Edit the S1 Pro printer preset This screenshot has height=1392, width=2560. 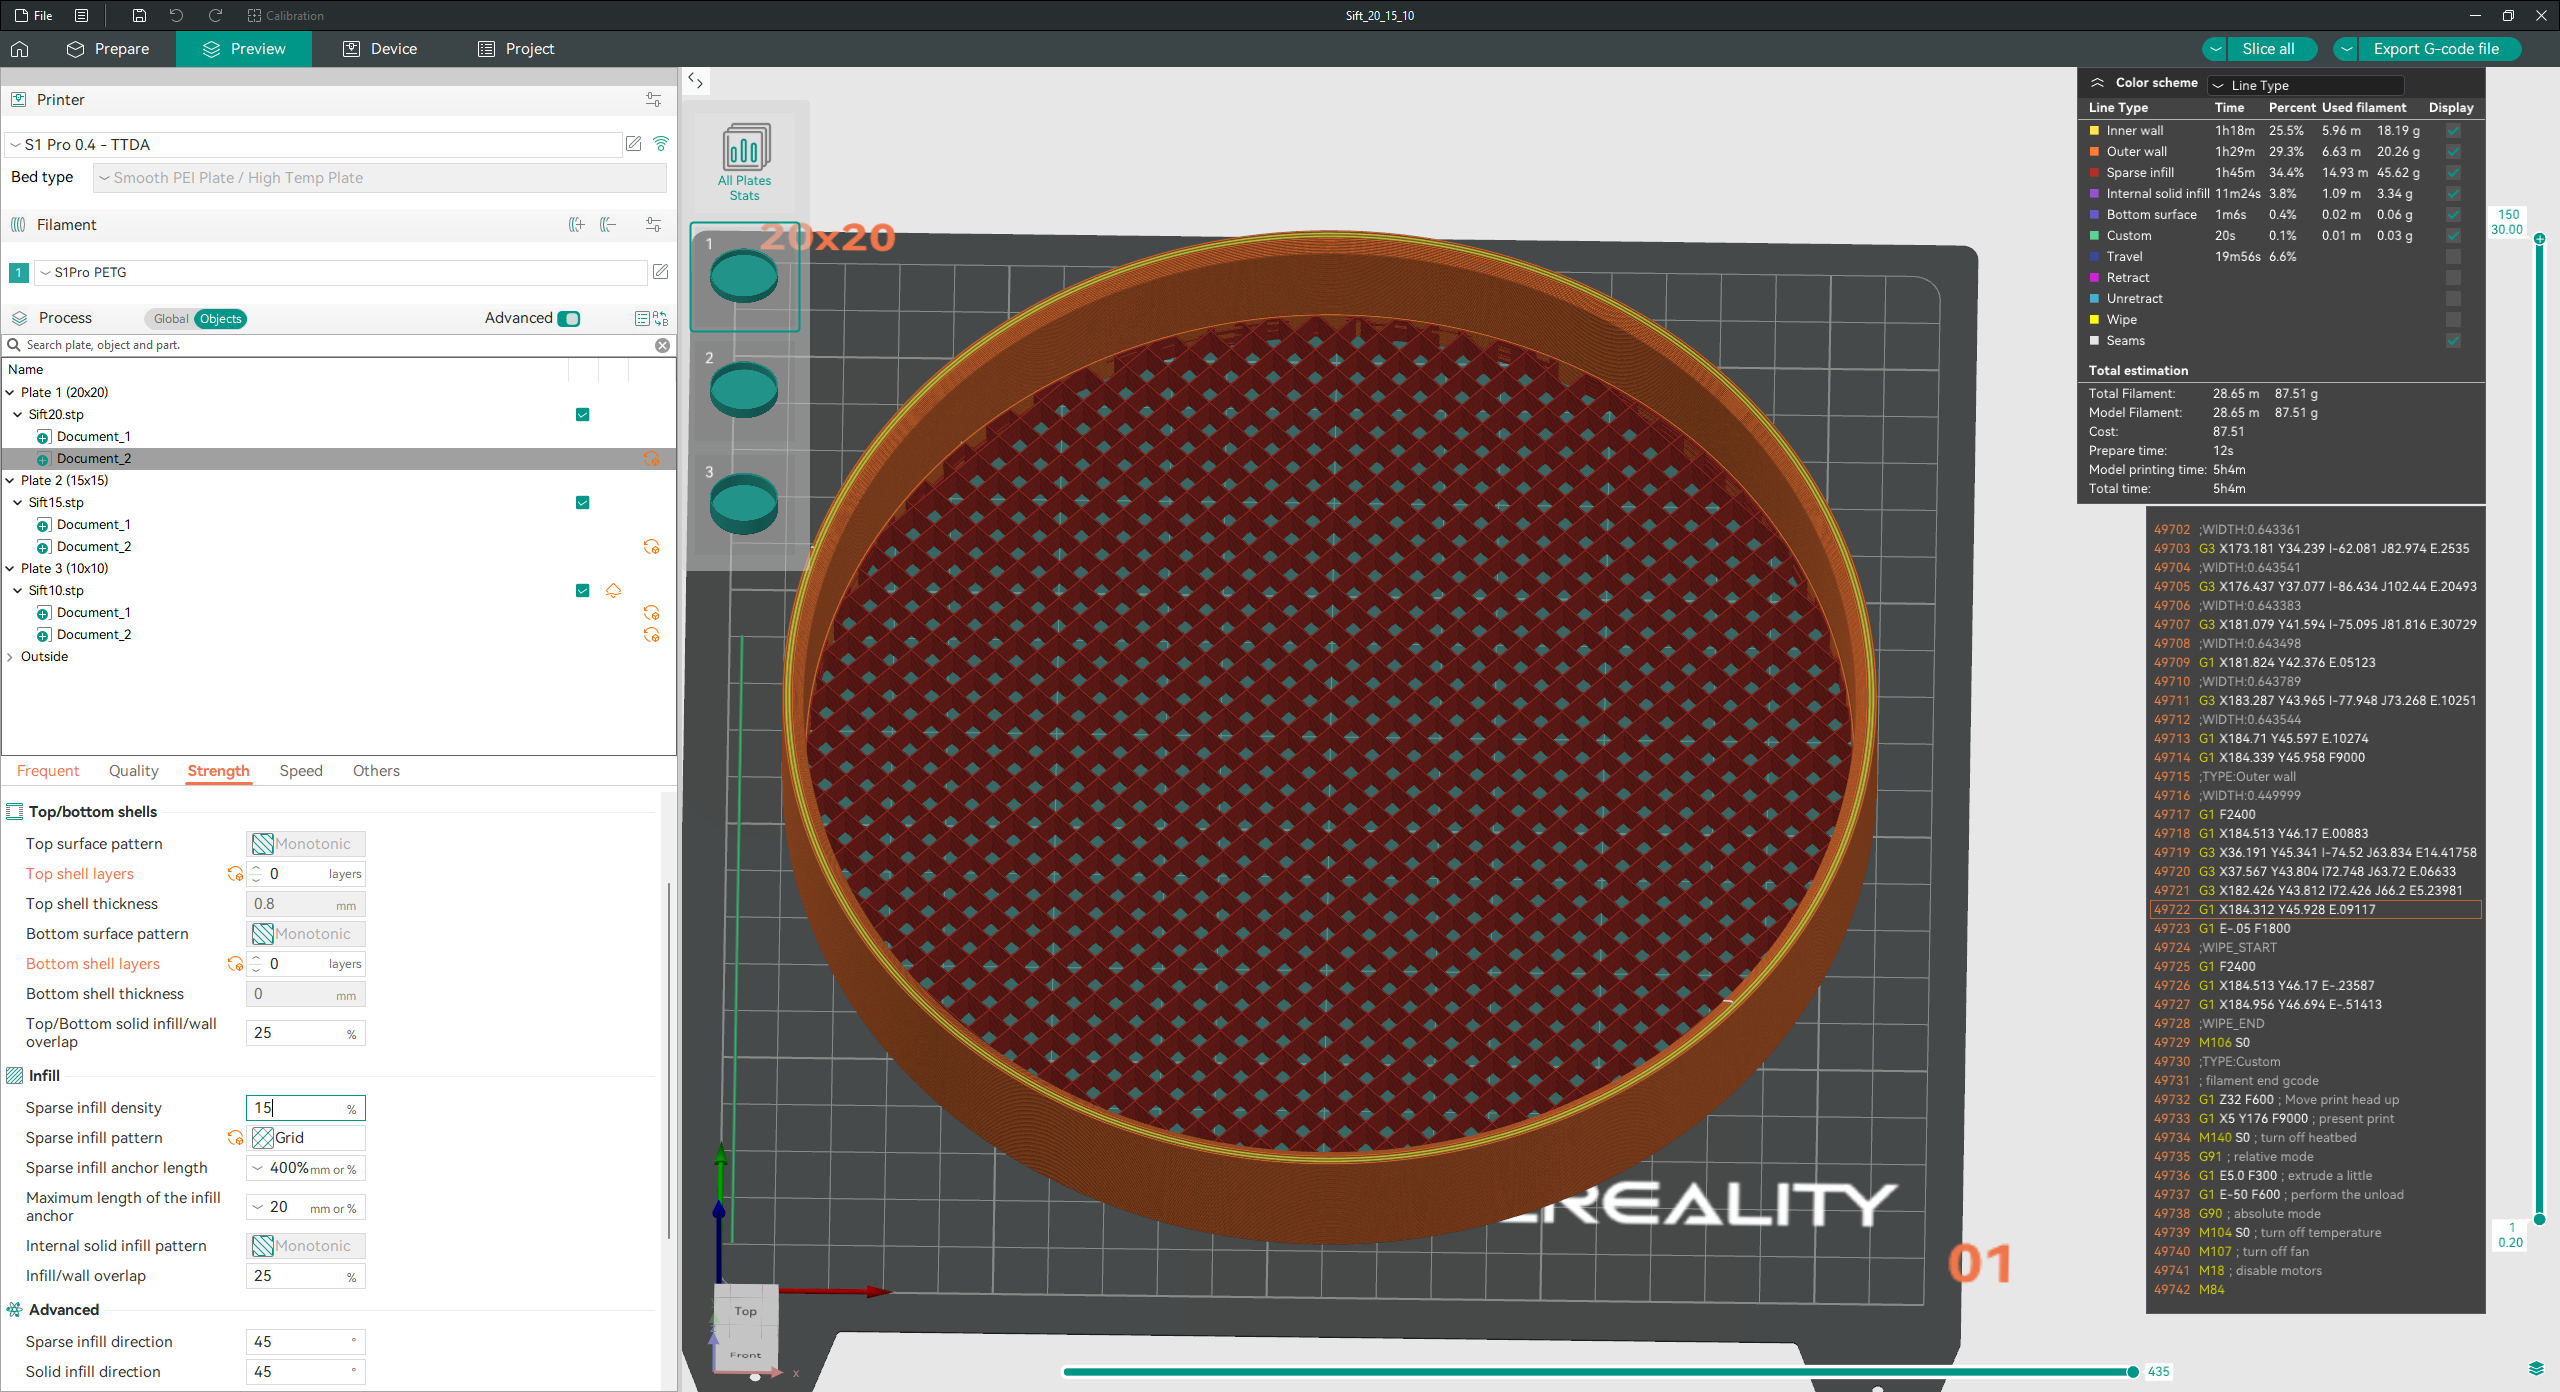click(633, 144)
